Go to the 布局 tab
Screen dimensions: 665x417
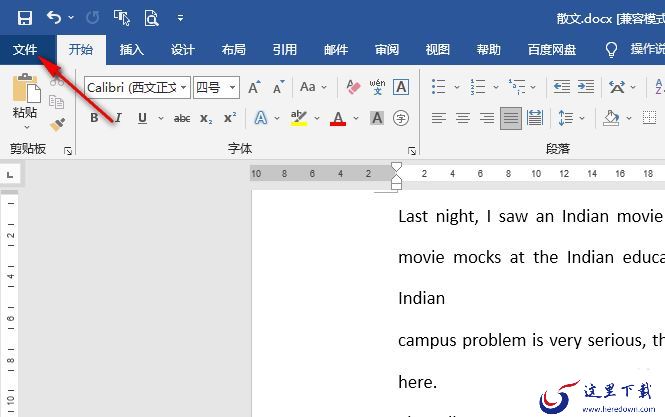click(234, 50)
